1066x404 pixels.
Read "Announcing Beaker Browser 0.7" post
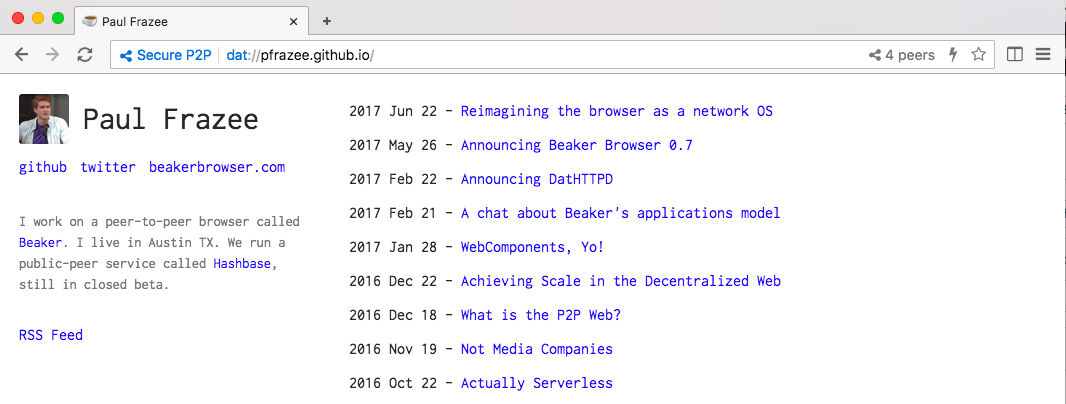pos(576,145)
